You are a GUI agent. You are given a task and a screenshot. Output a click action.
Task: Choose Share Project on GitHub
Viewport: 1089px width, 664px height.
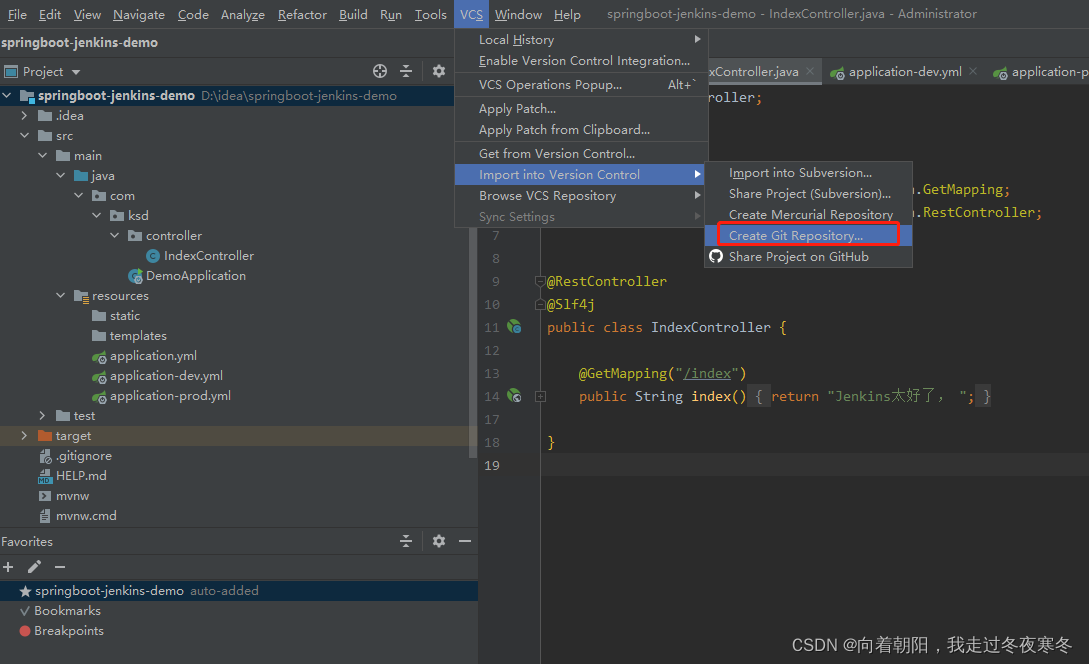click(808, 256)
